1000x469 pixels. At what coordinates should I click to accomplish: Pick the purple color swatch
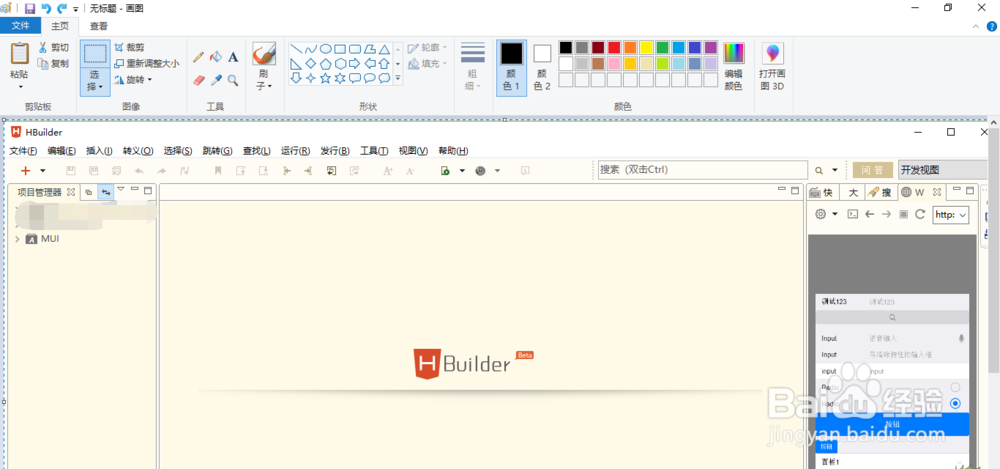pos(710,48)
